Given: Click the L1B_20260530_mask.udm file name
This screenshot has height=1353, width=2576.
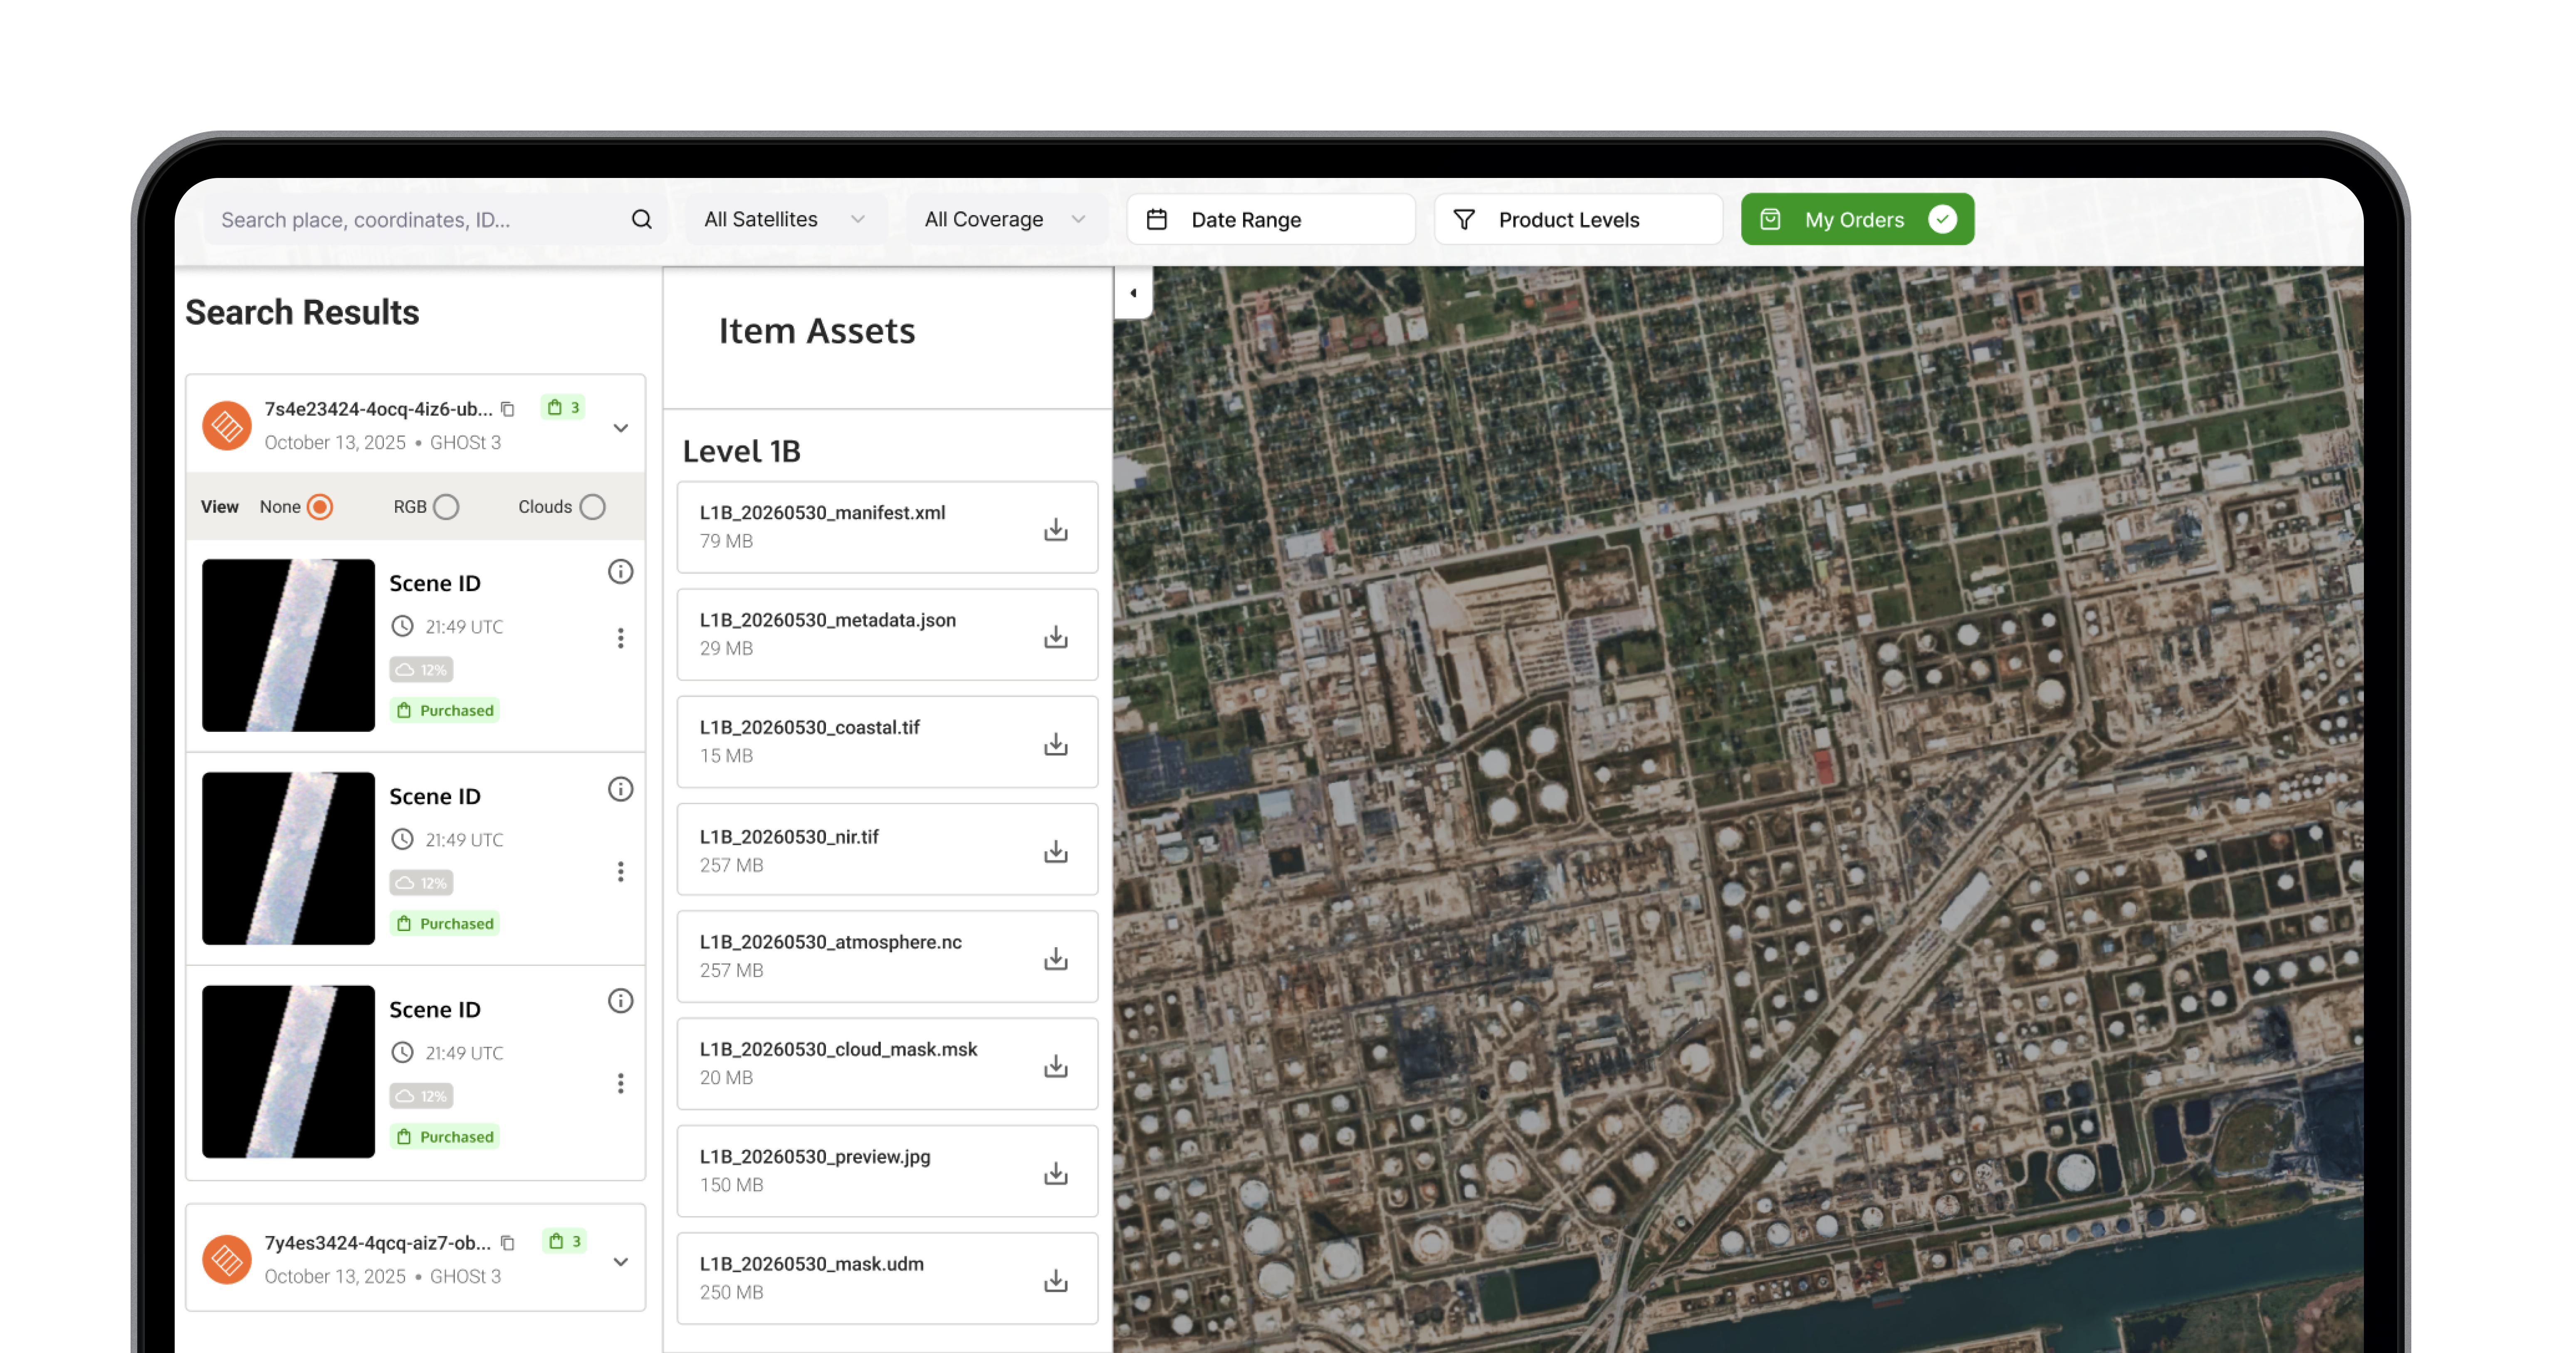Looking at the screenshot, I should coord(812,1264).
